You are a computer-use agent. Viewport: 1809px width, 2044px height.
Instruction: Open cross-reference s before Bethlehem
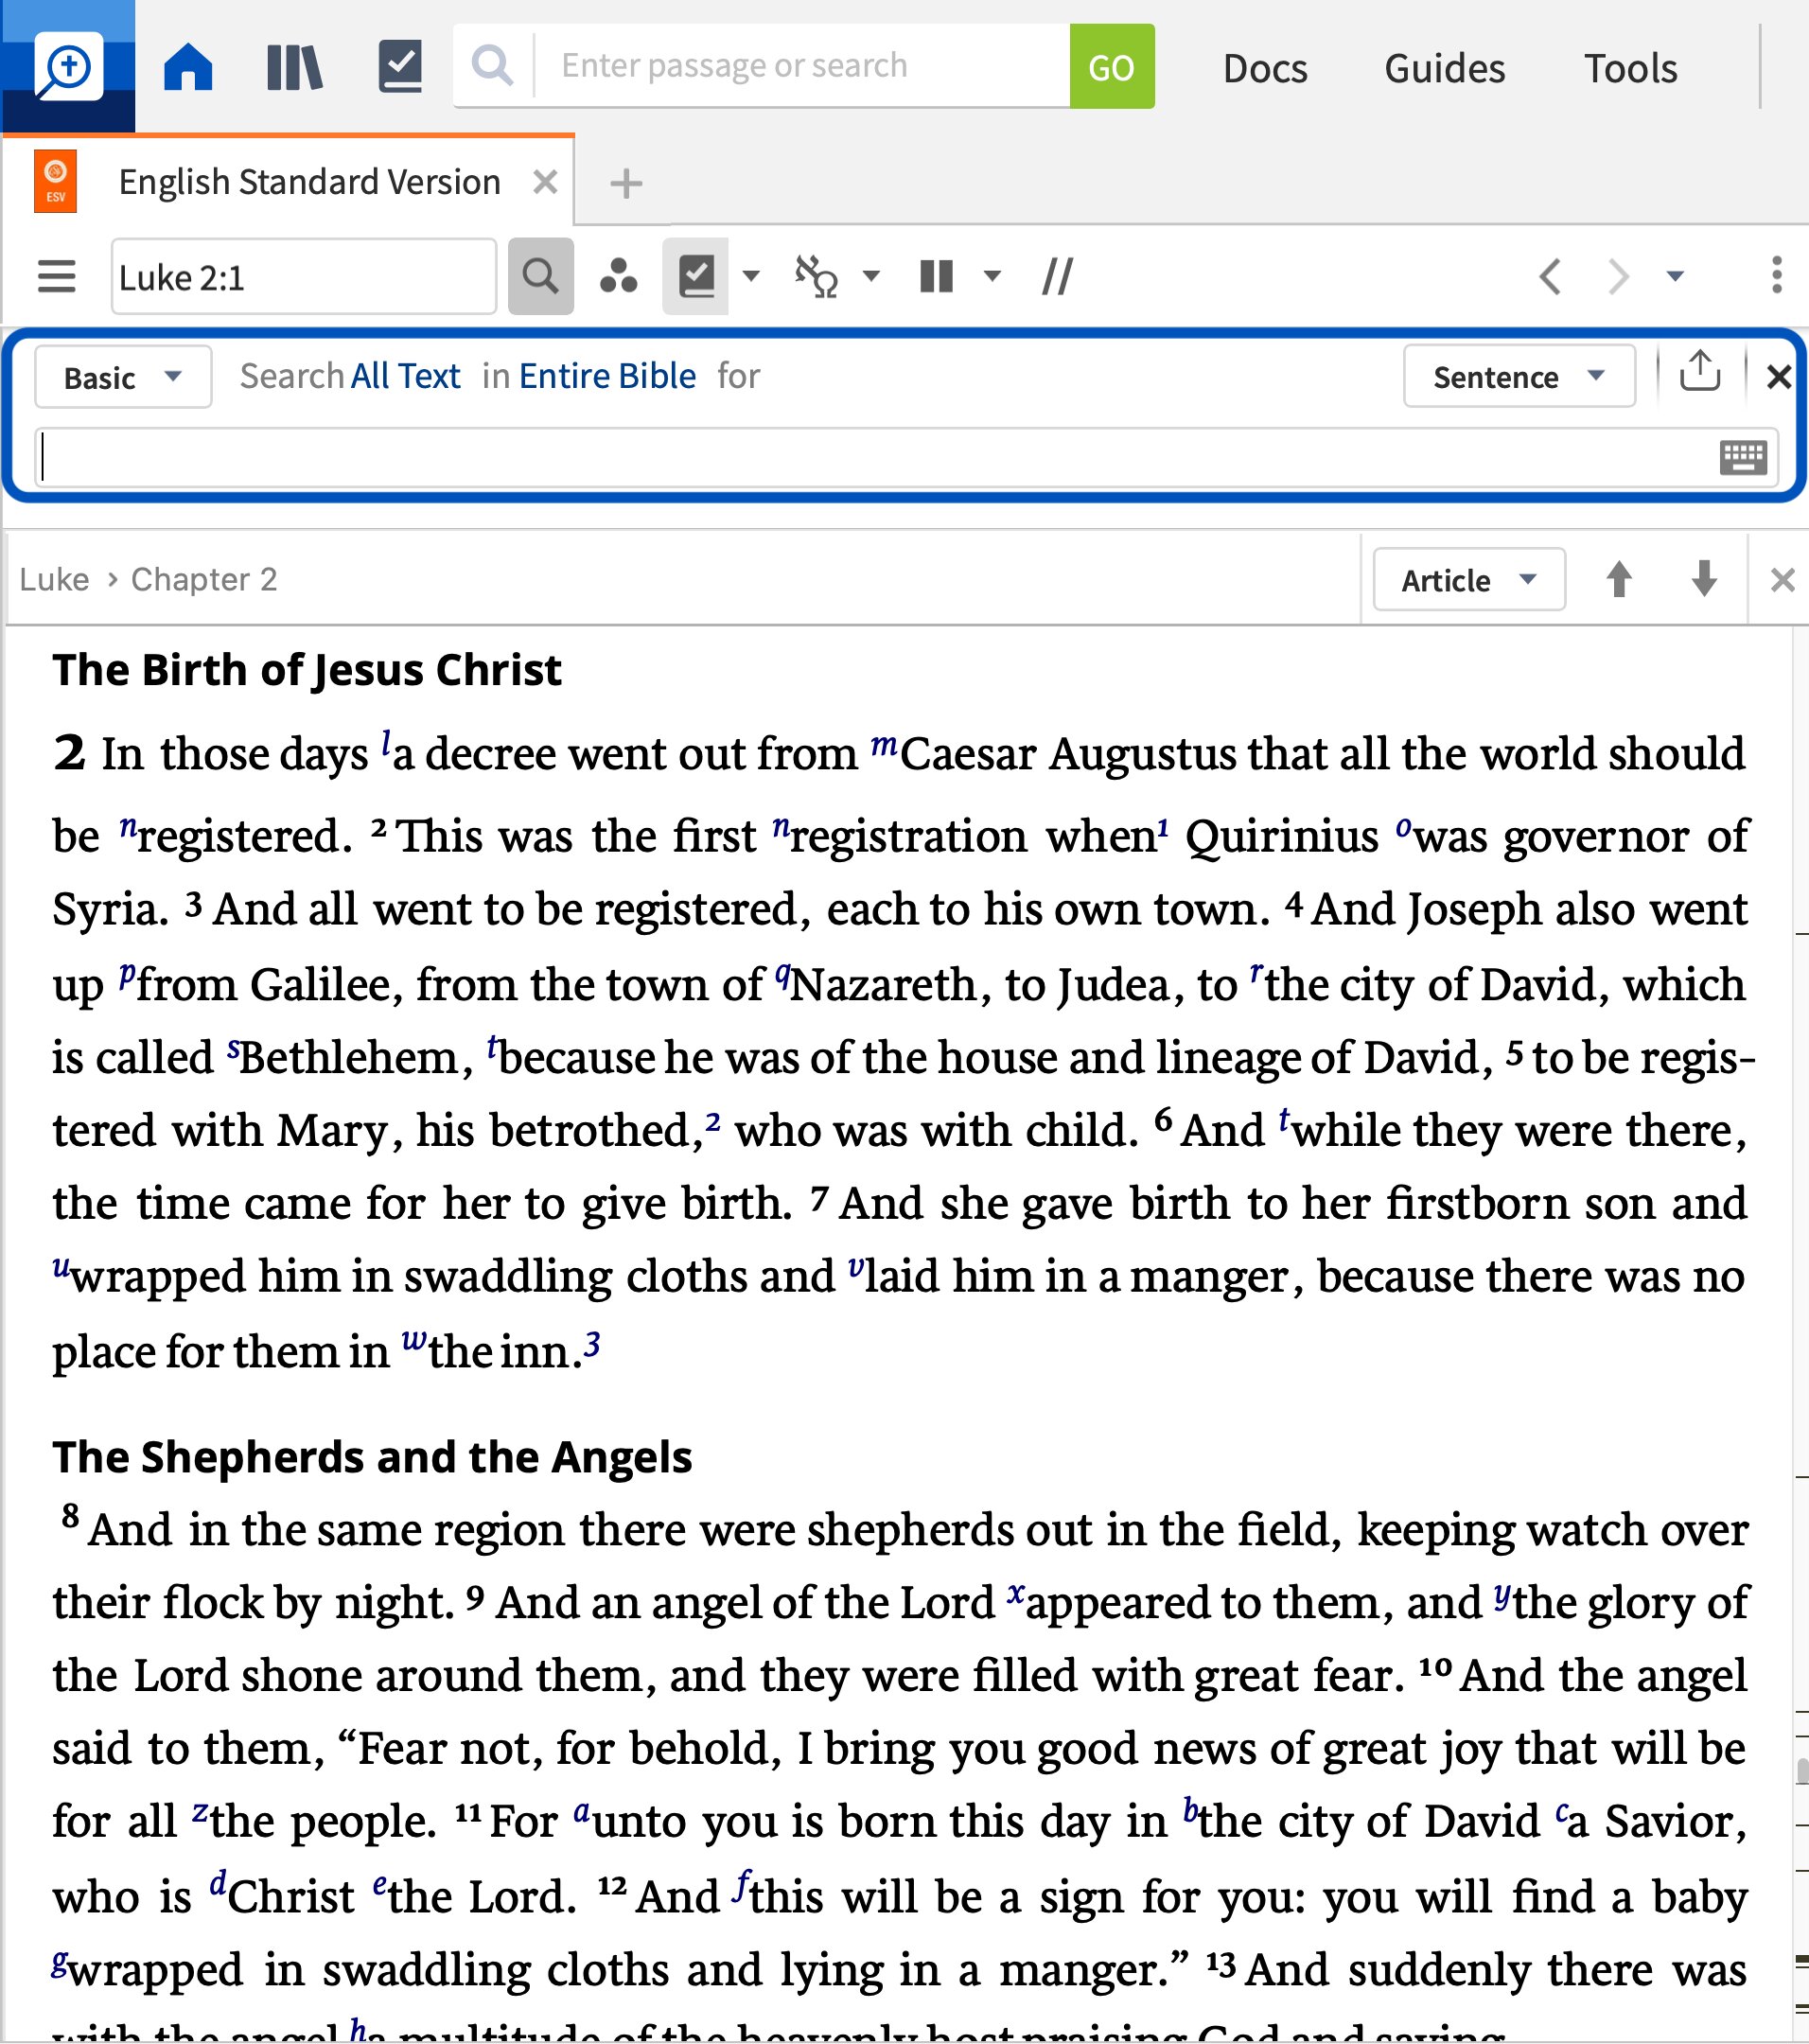(x=233, y=1049)
